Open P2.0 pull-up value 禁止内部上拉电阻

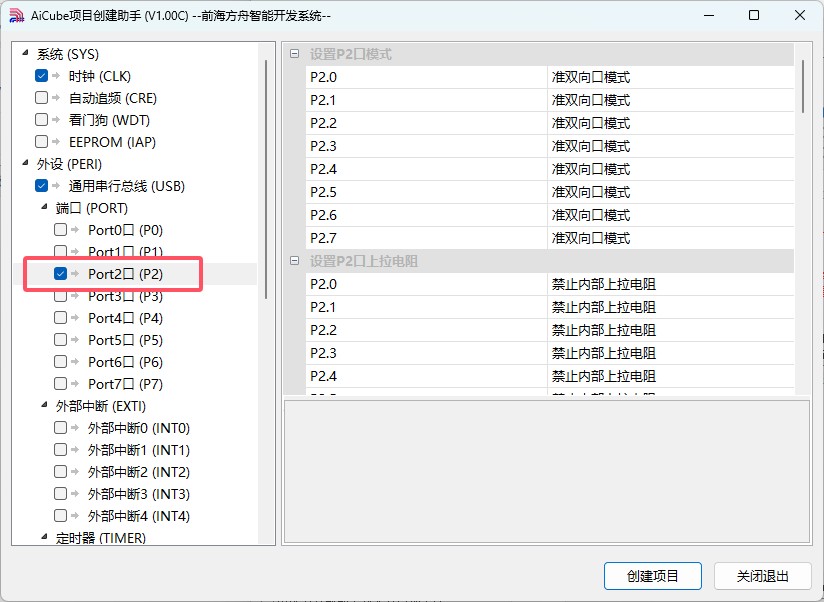click(670, 284)
